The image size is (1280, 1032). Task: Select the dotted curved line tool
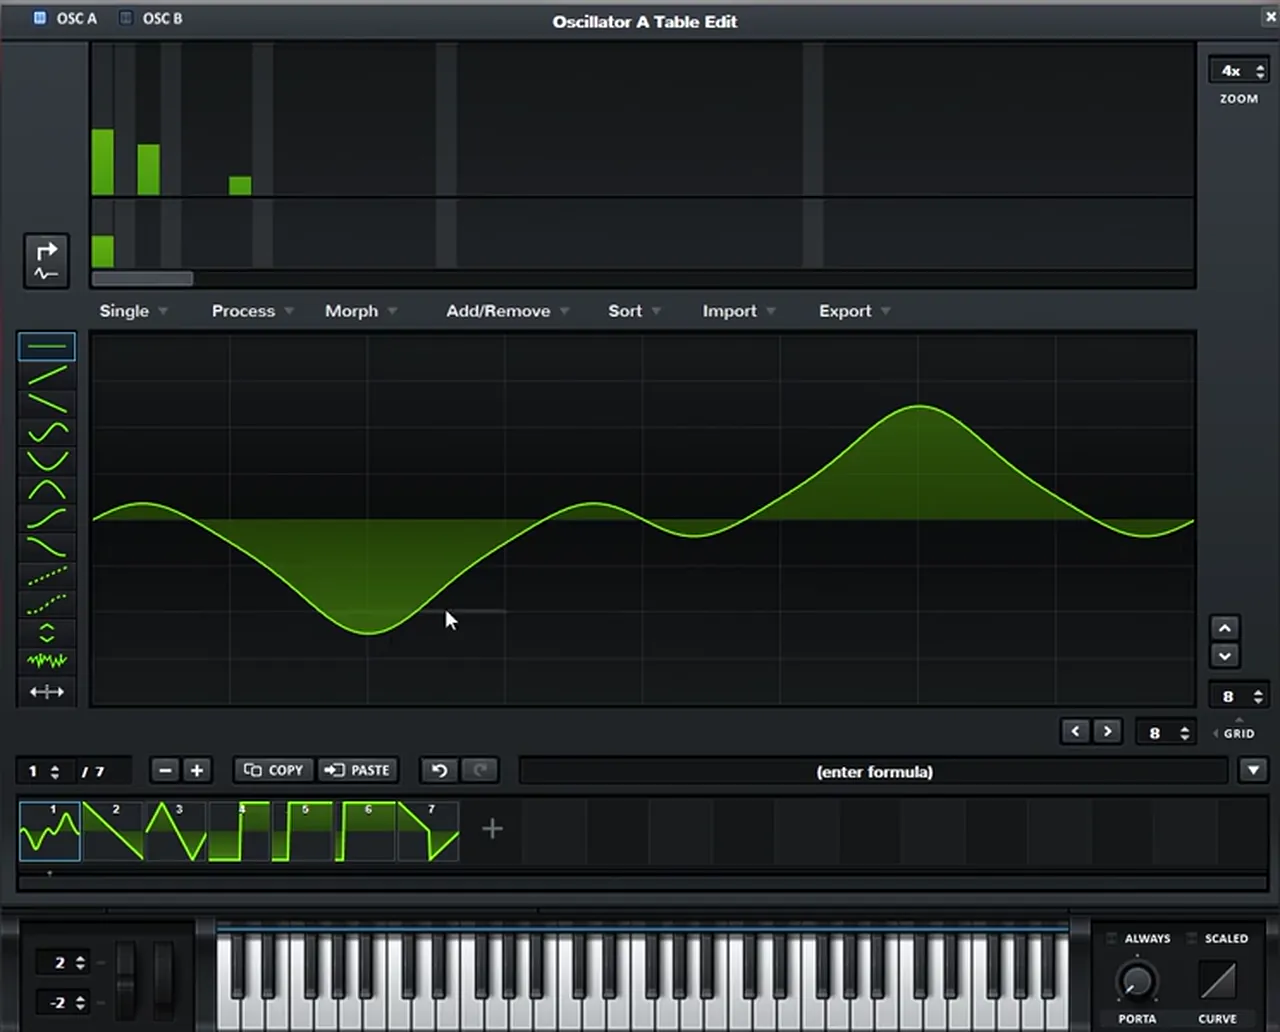point(47,604)
